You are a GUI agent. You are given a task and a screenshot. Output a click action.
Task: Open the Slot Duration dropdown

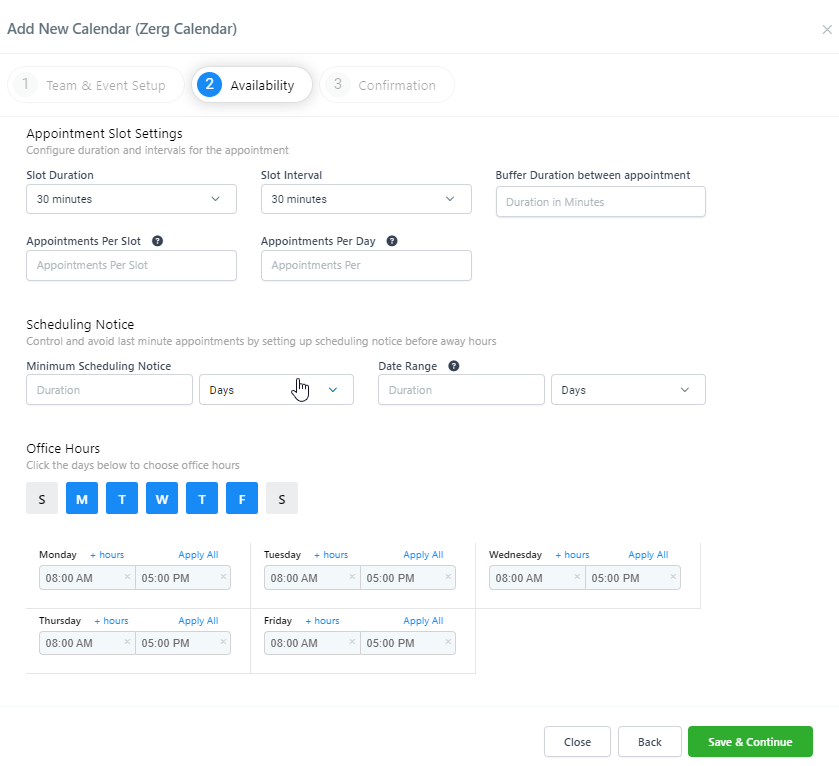[131, 199]
